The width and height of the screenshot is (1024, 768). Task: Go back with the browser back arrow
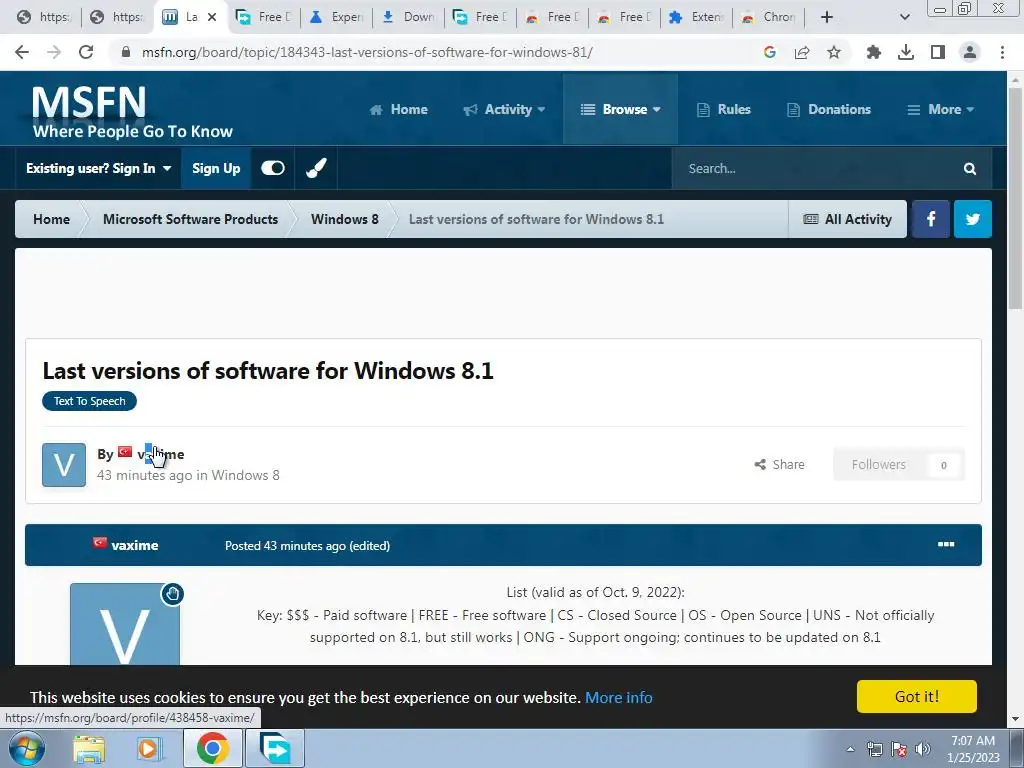click(x=22, y=52)
